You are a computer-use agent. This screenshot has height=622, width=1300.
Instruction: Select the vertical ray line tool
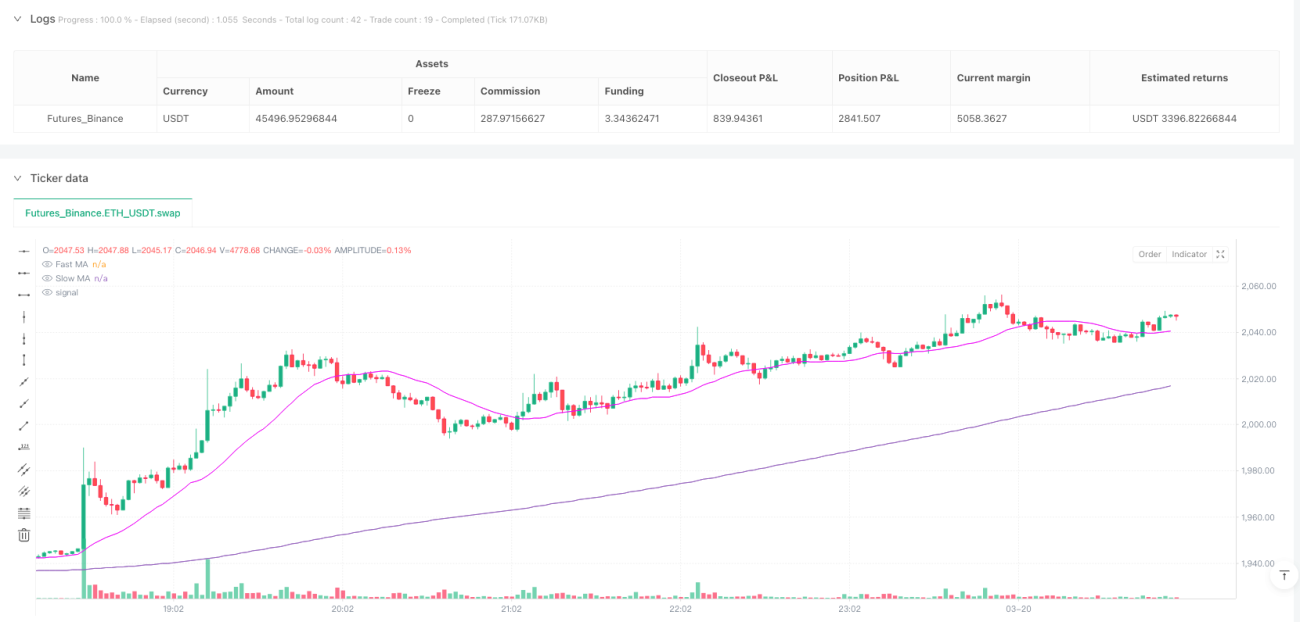[x=24, y=338]
